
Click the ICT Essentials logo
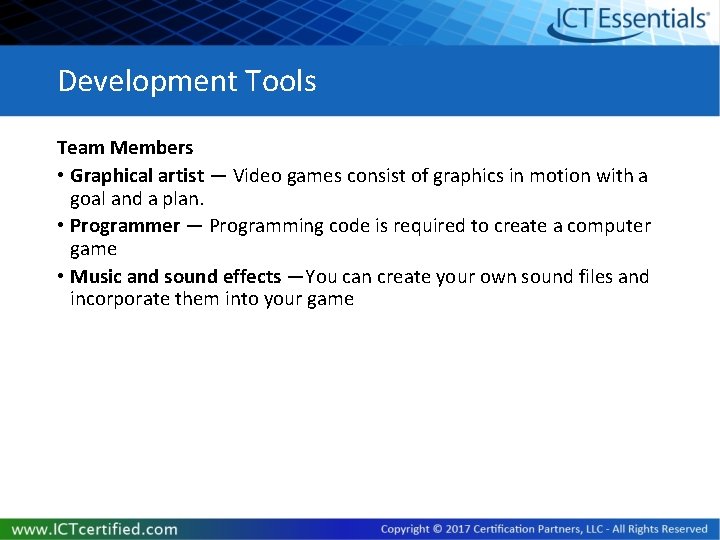(628, 23)
